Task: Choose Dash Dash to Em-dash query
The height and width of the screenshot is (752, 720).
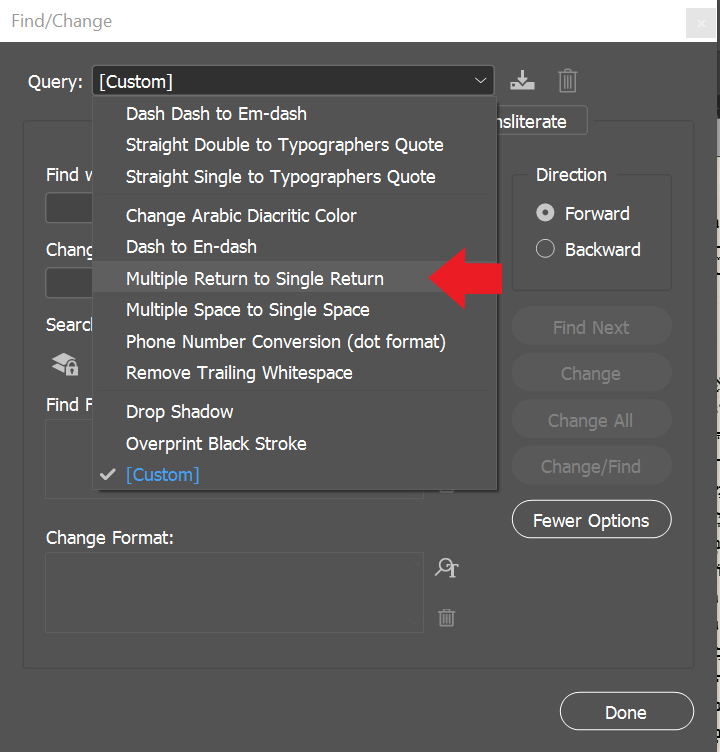Action: click(x=216, y=113)
